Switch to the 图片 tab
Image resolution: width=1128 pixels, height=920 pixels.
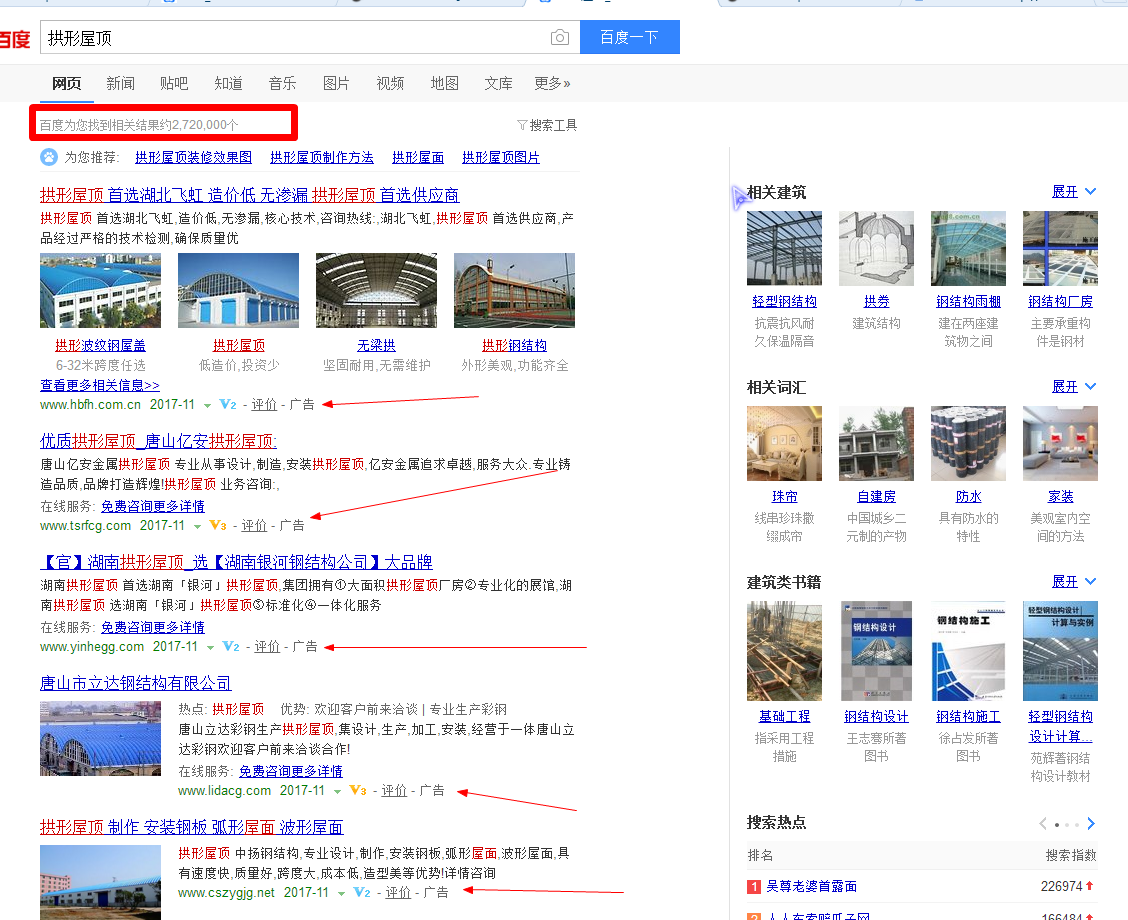(336, 83)
